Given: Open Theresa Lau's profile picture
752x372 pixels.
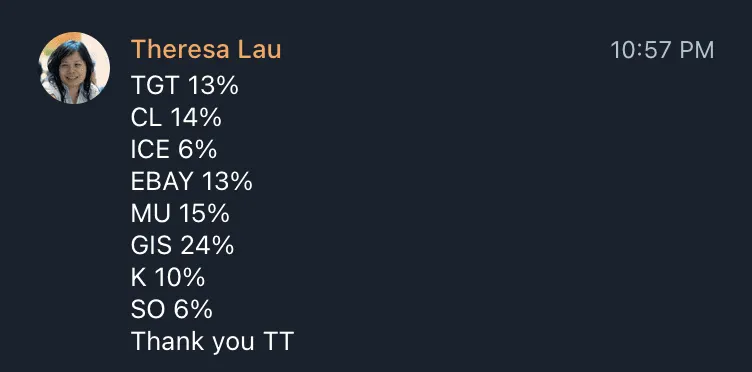Looking at the screenshot, I should coord(74,68).
